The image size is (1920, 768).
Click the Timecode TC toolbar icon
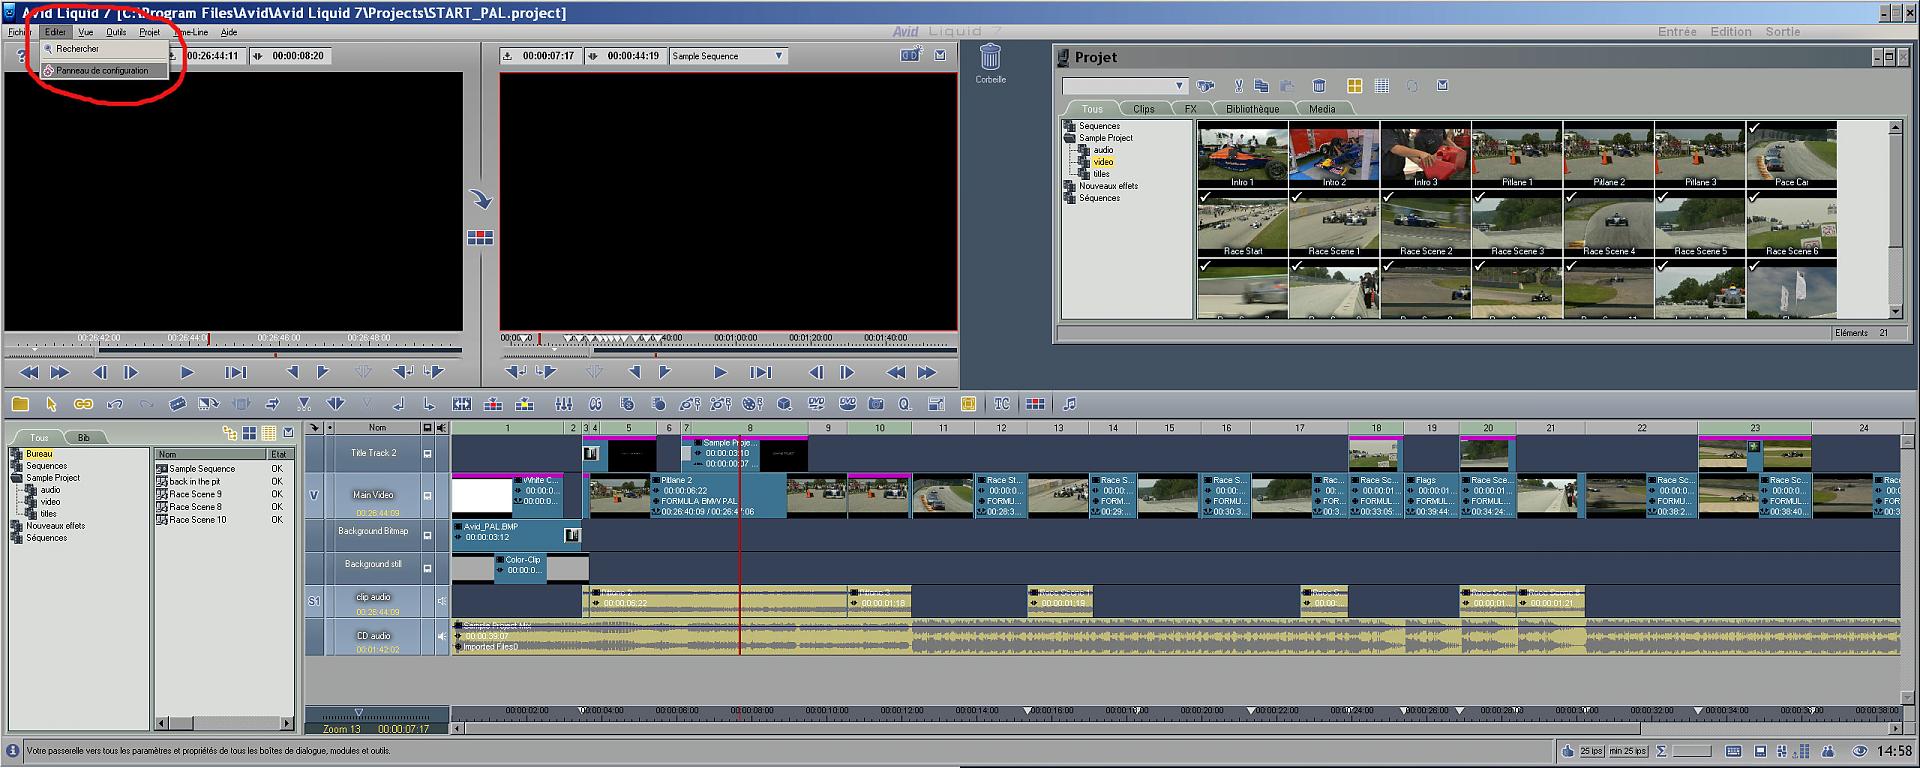[1002, 404]
